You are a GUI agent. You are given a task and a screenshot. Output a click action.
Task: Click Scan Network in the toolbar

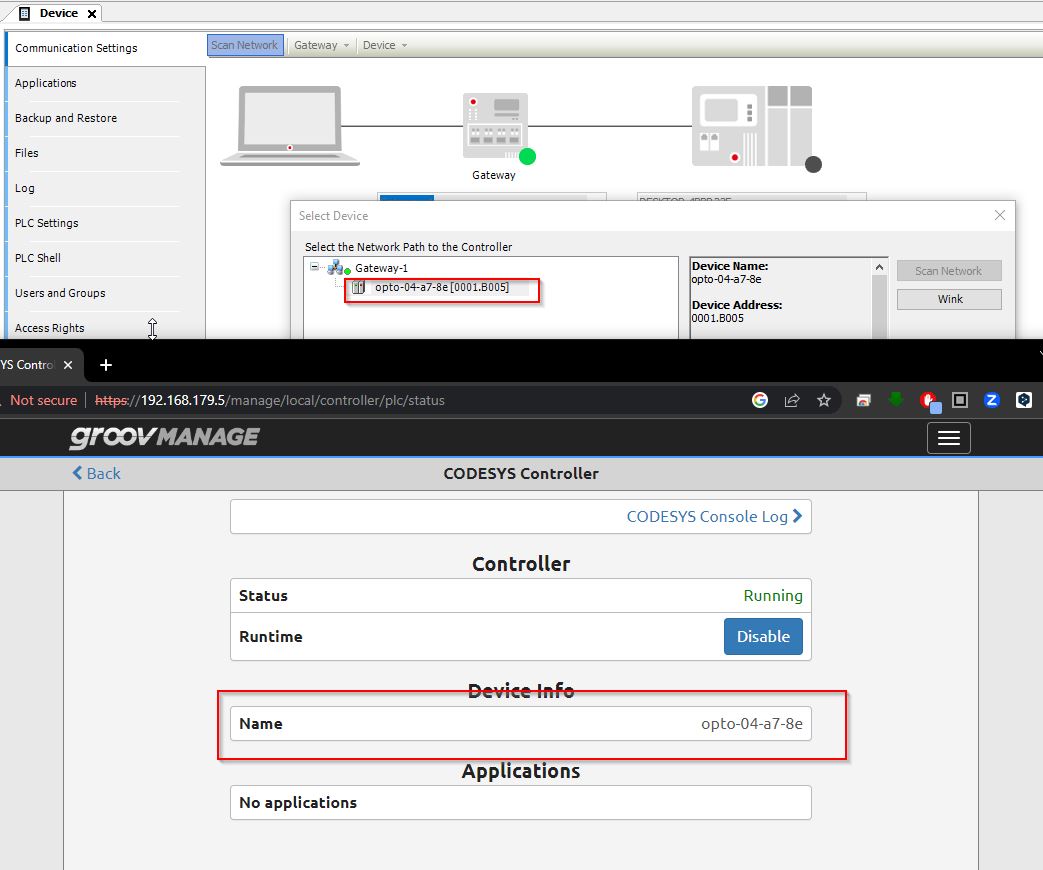pos(245,45)
